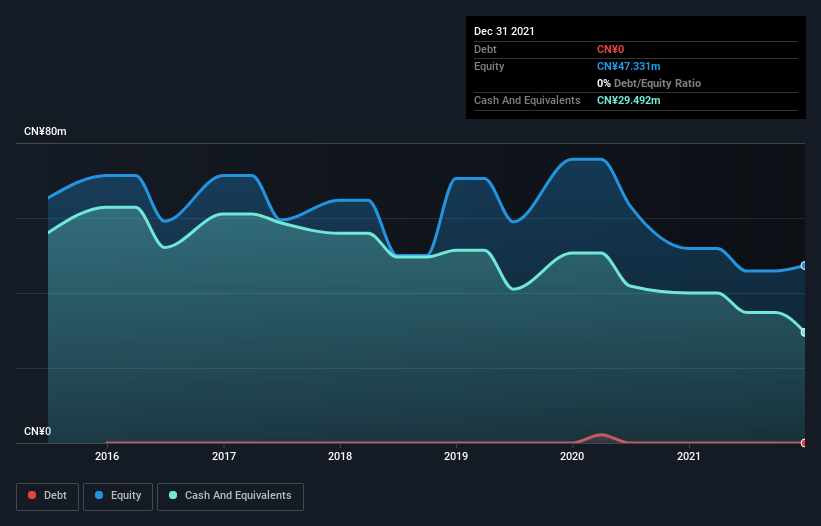
Task: Toggle the Debt legend button
Action: click(47, 496)
